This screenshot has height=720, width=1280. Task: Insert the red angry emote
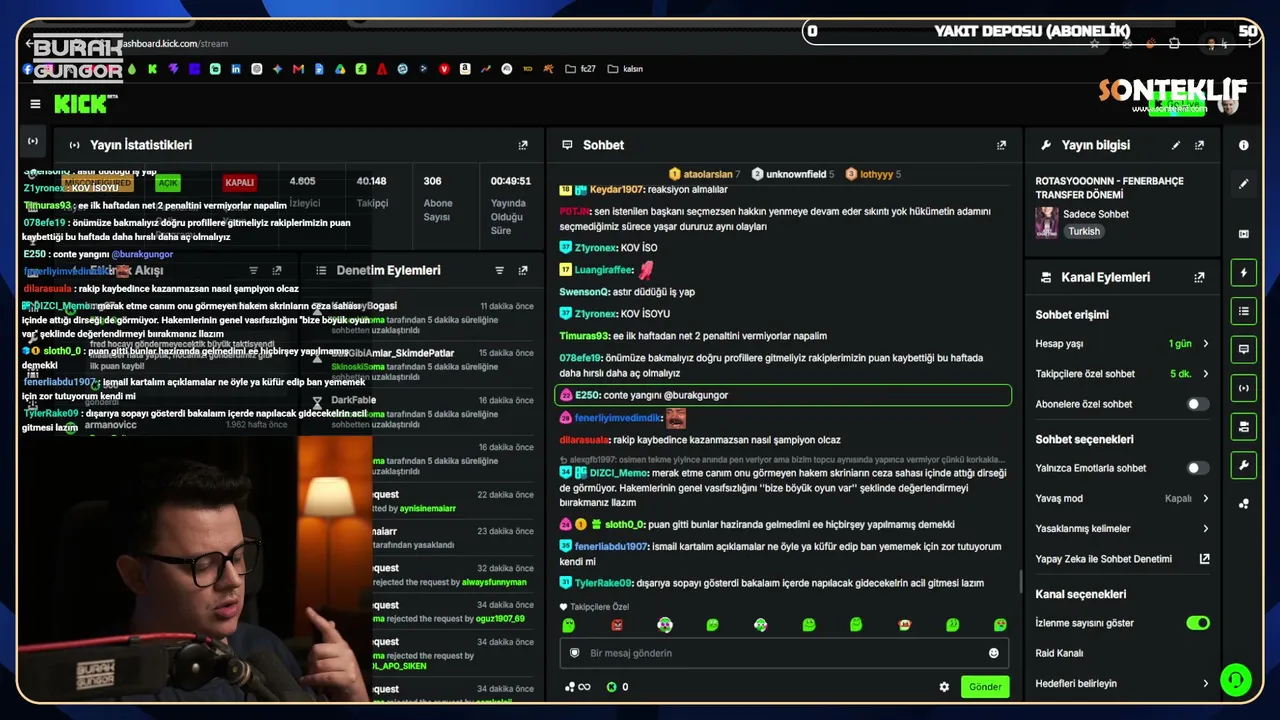click(617, 625)
